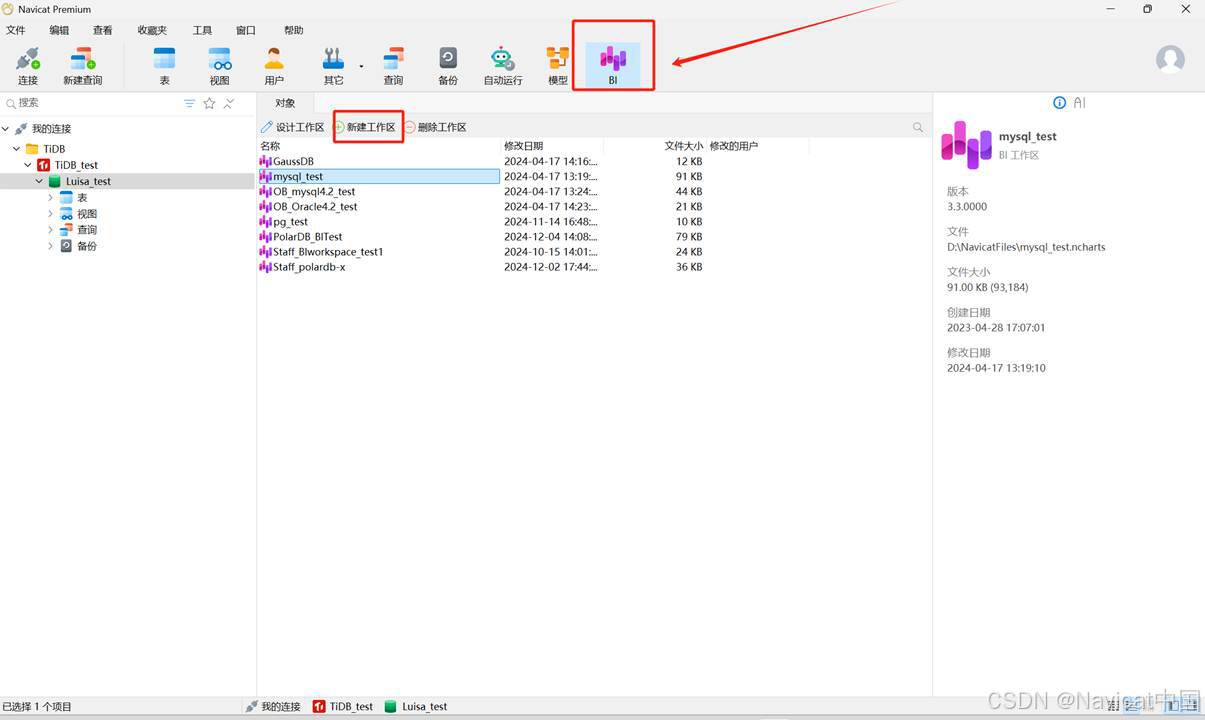The height and width of the screenshot is (720, 1205).
Task: Click 我的连接 in the status bar
Action: coord(273,706)
